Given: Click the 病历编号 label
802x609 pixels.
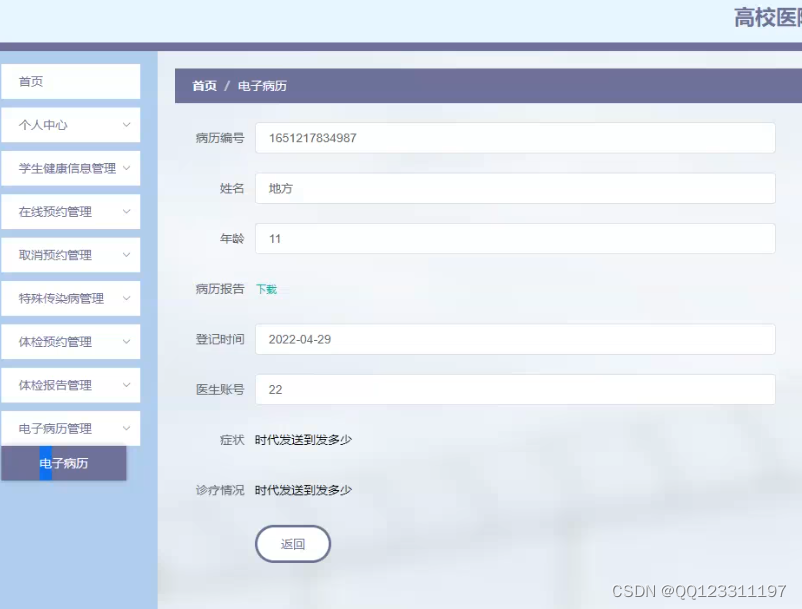Looking at the screenshot, I should (x=220, y=138).
